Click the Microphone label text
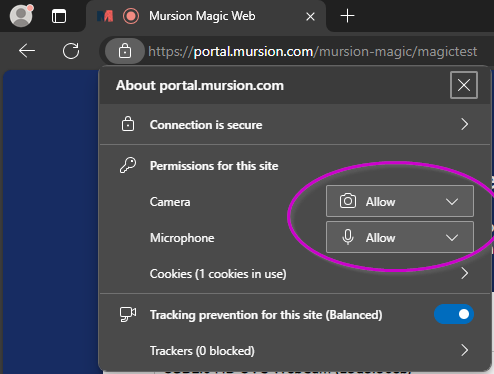This screenshot has height=374, width=494. click(182, 238)
